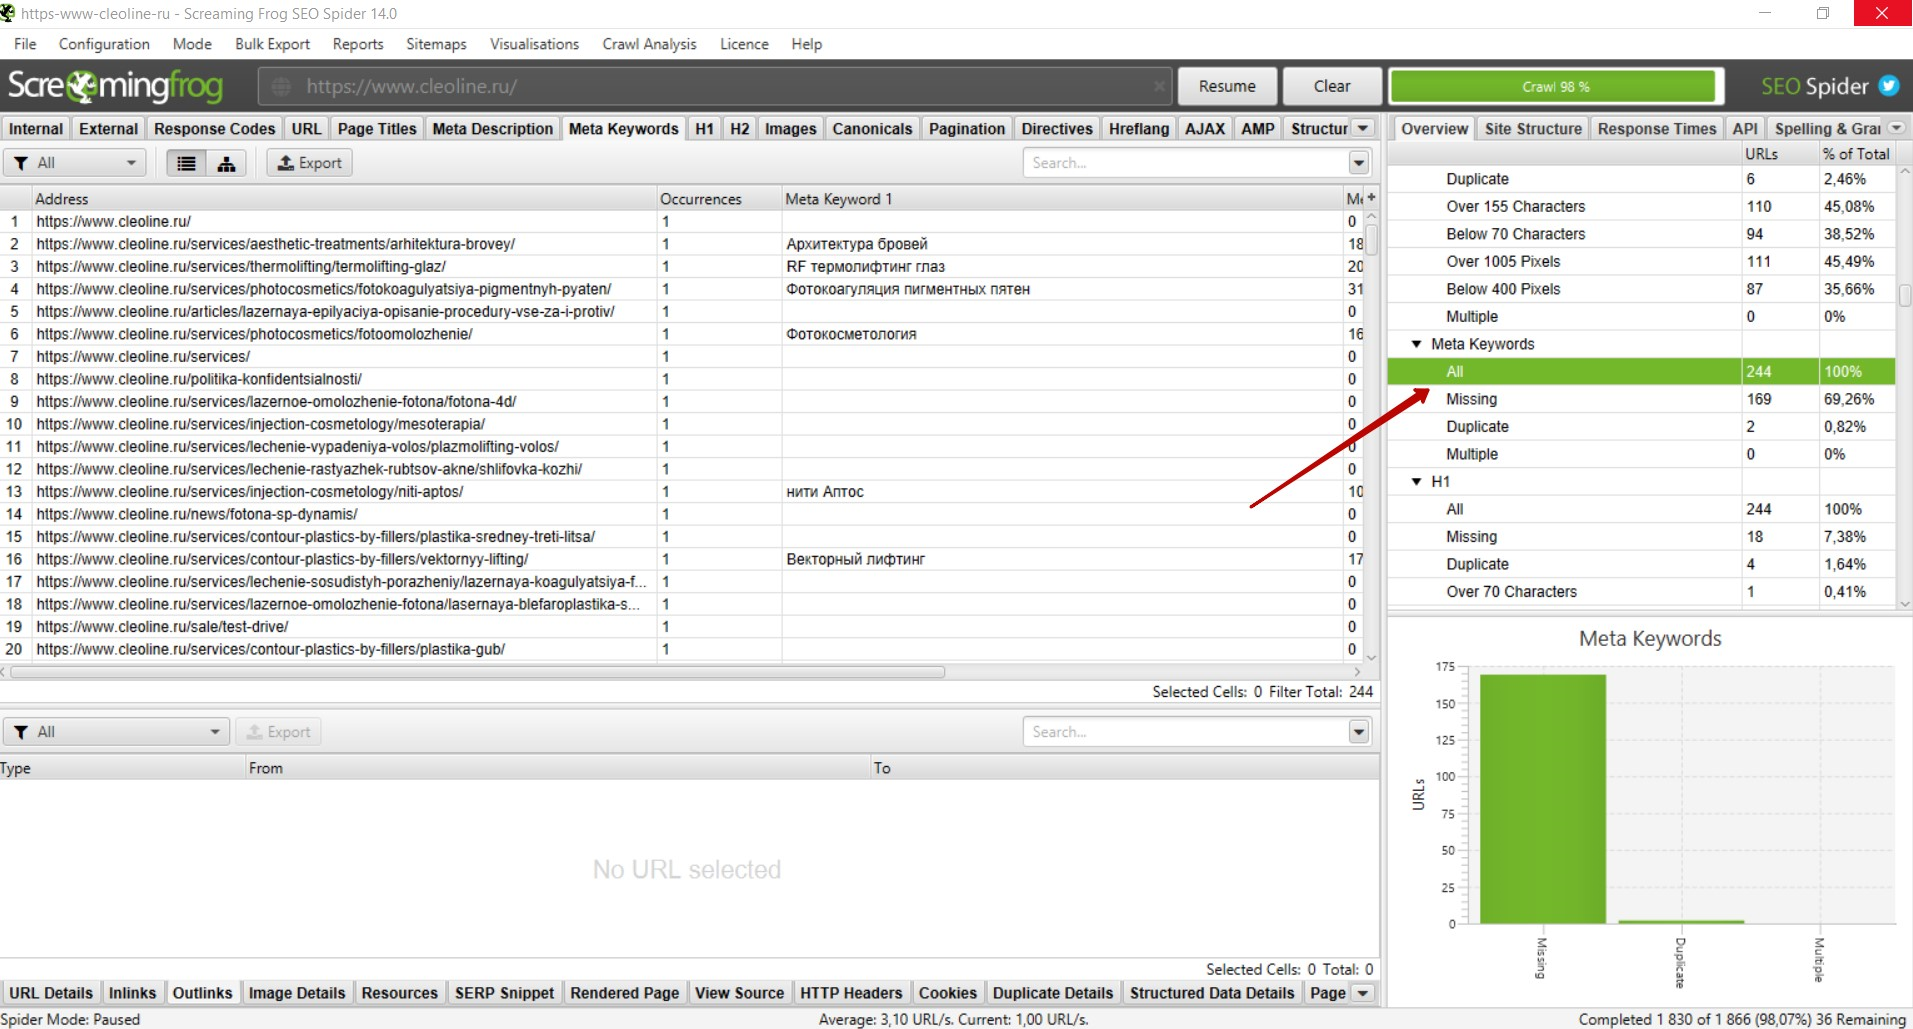The height and width of the screenshot is (1029, 1913).
Task: Click the Twitter bird icon
Action: point(1888,86)
